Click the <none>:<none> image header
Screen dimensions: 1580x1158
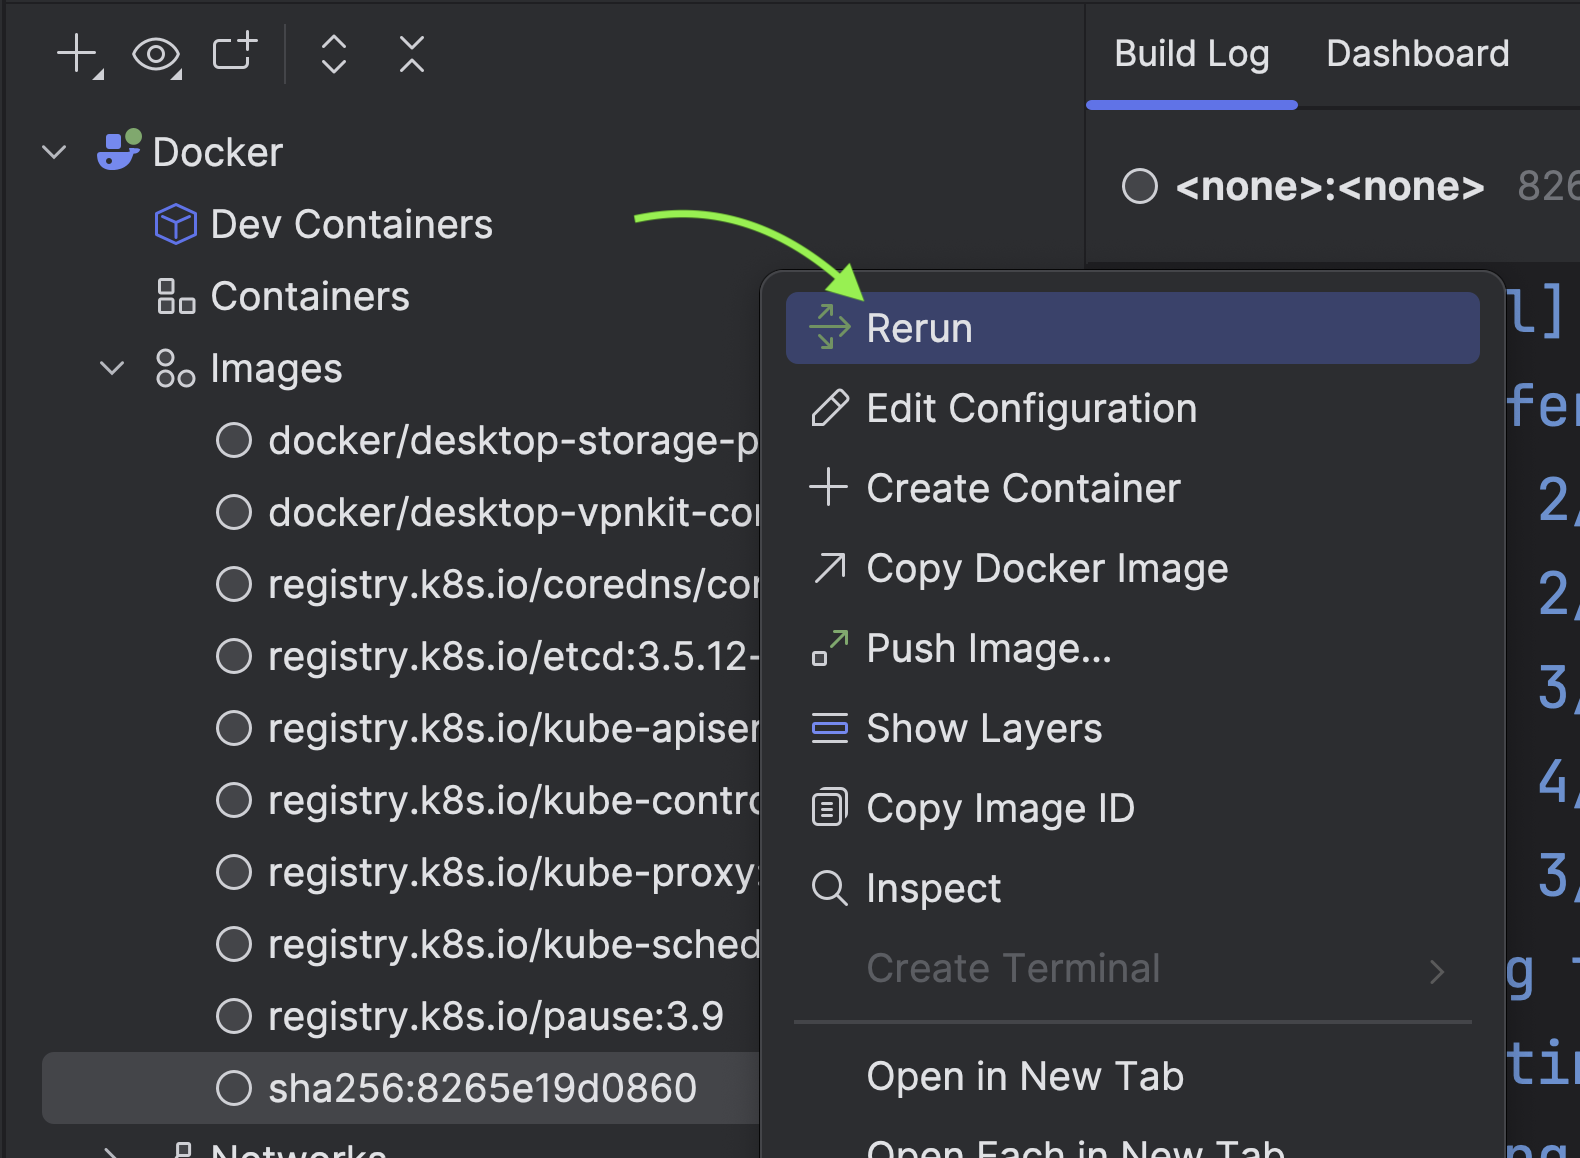[1330, 186]
